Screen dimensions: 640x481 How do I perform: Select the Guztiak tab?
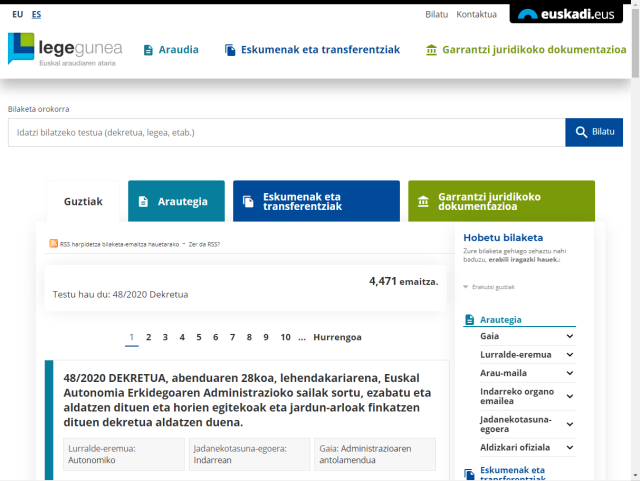[83, 201]
